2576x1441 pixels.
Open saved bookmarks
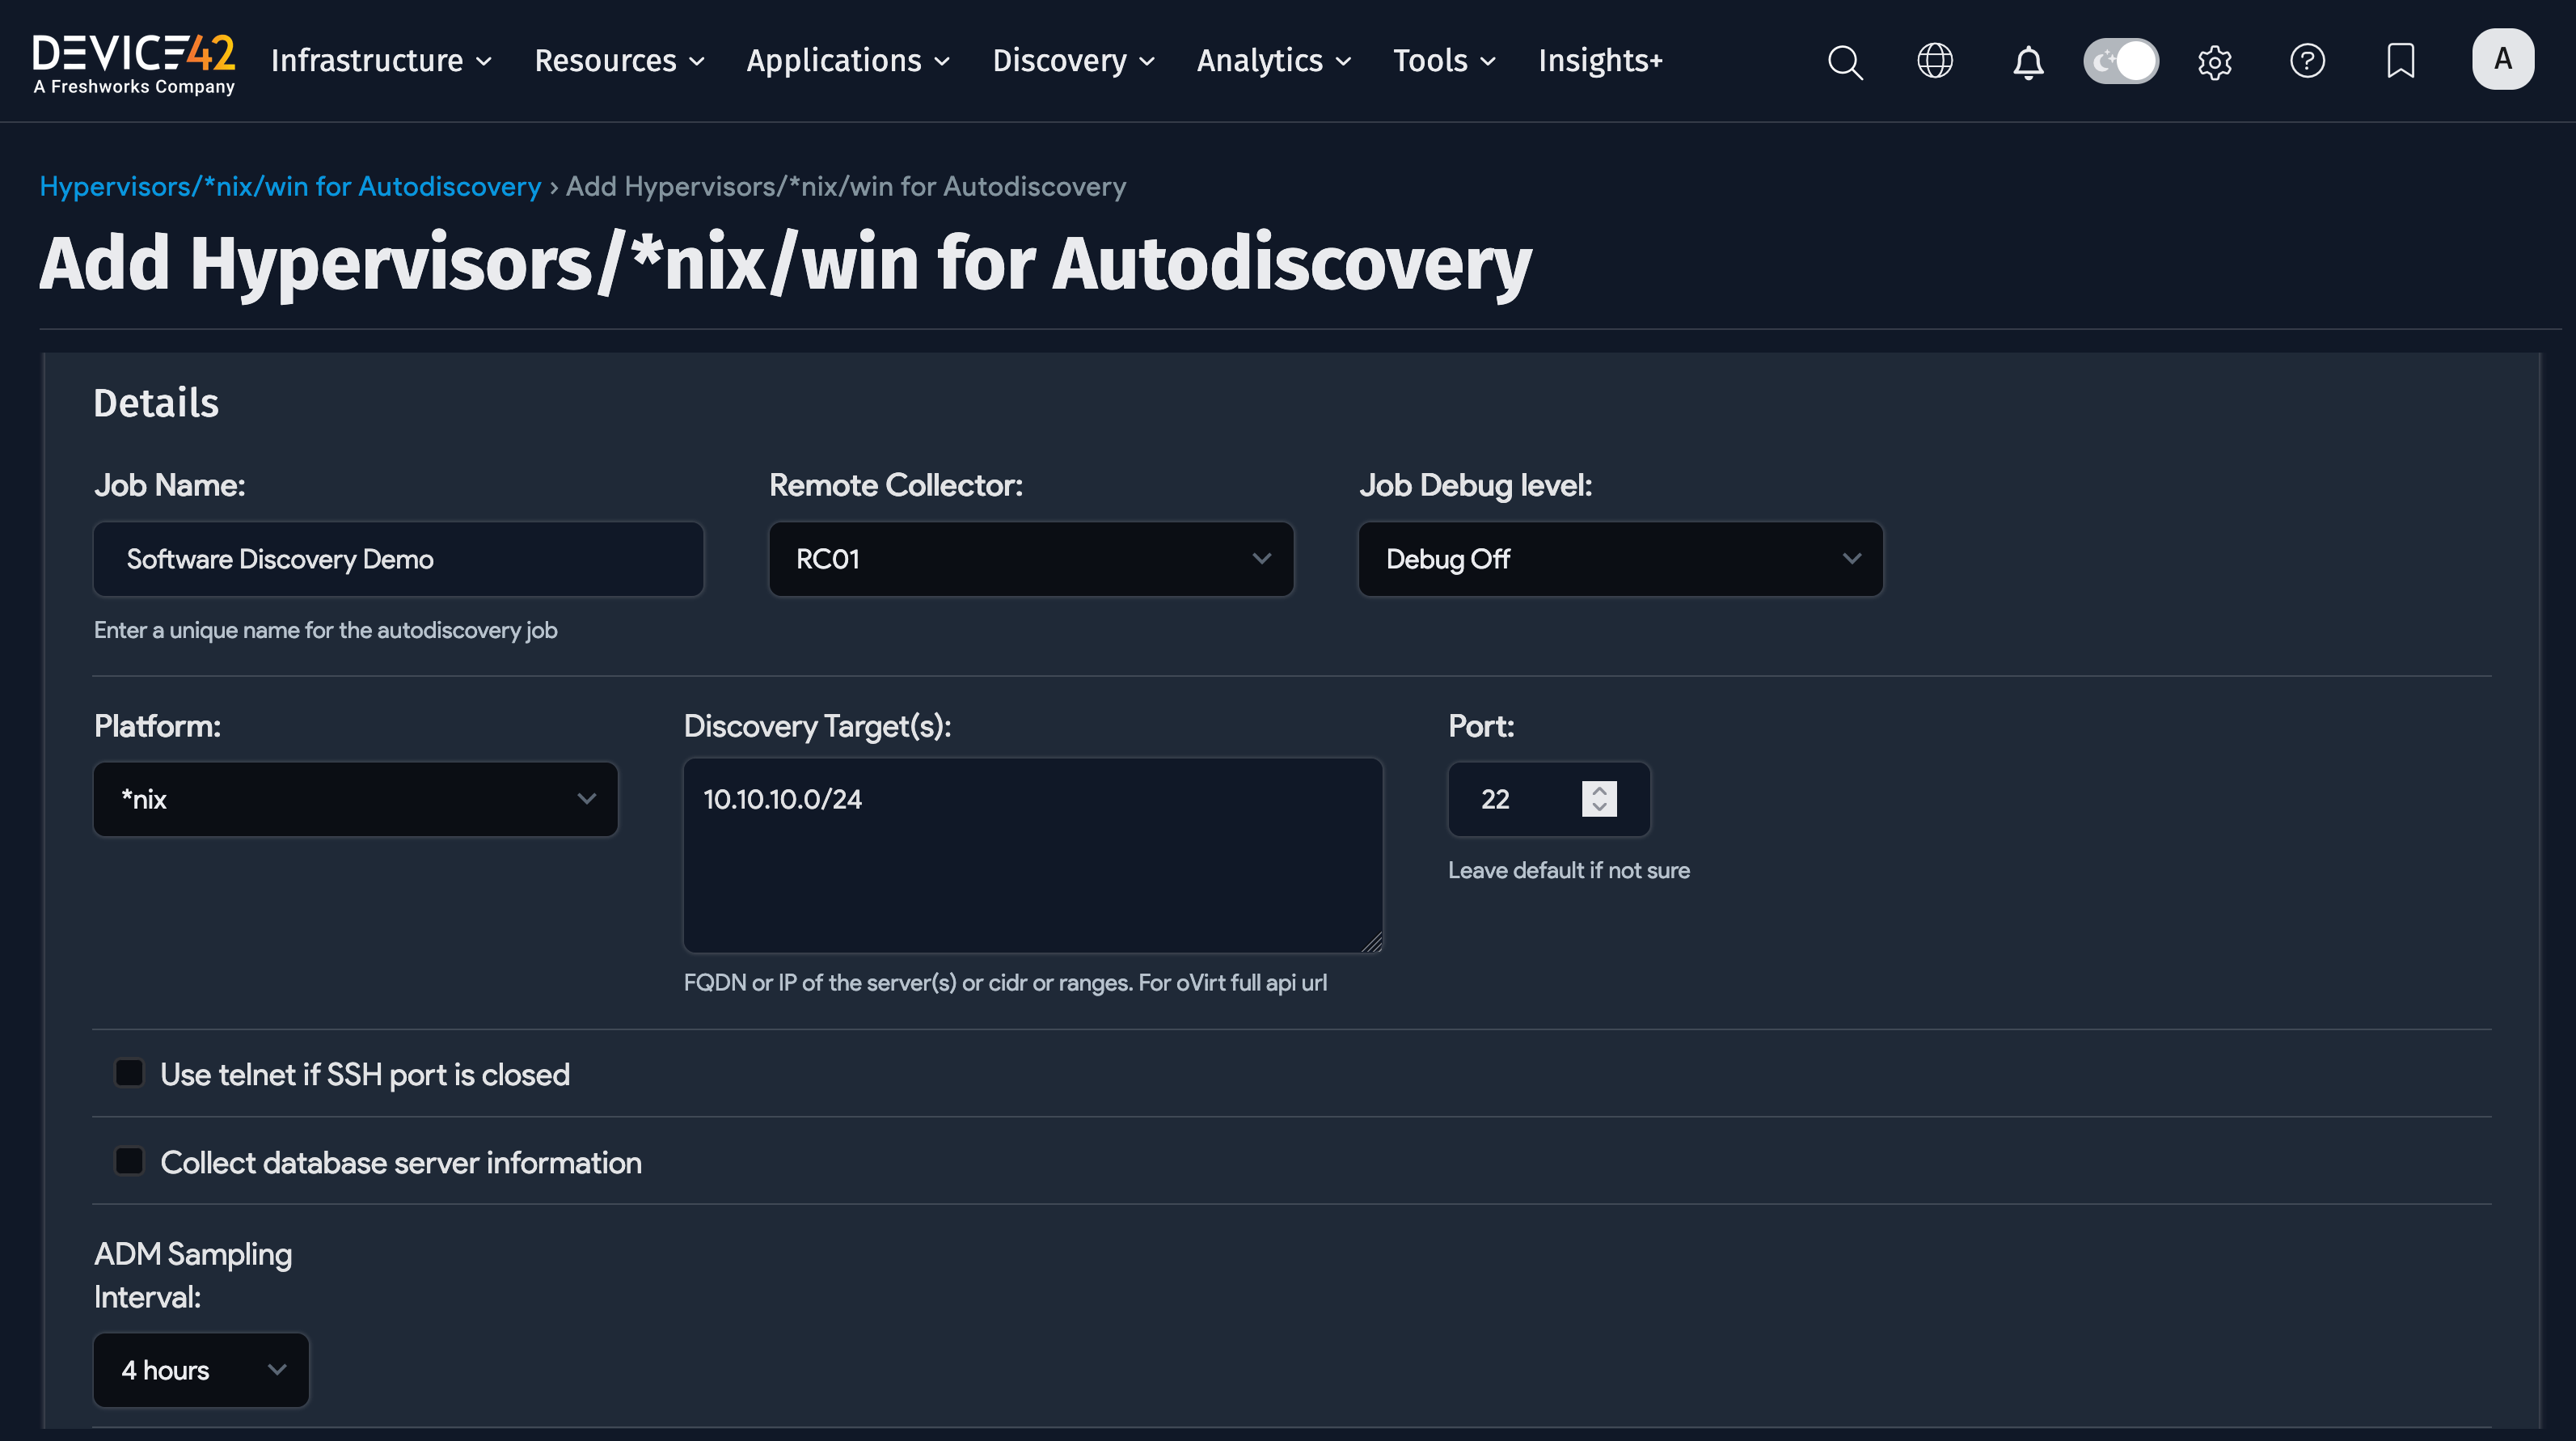point(2400,61)
